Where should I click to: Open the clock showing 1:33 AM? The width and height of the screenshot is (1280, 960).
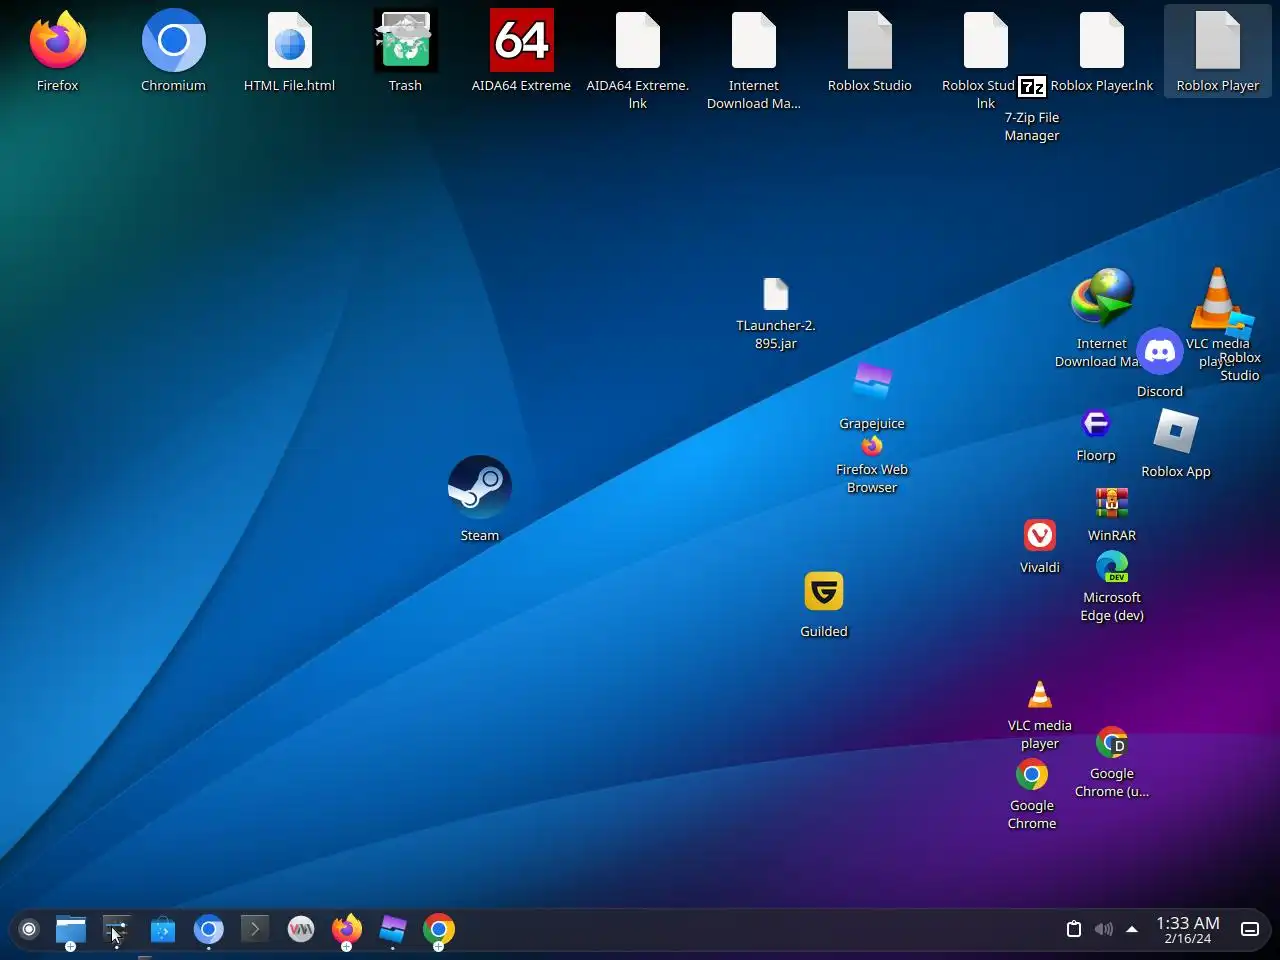pos(1188,930)
